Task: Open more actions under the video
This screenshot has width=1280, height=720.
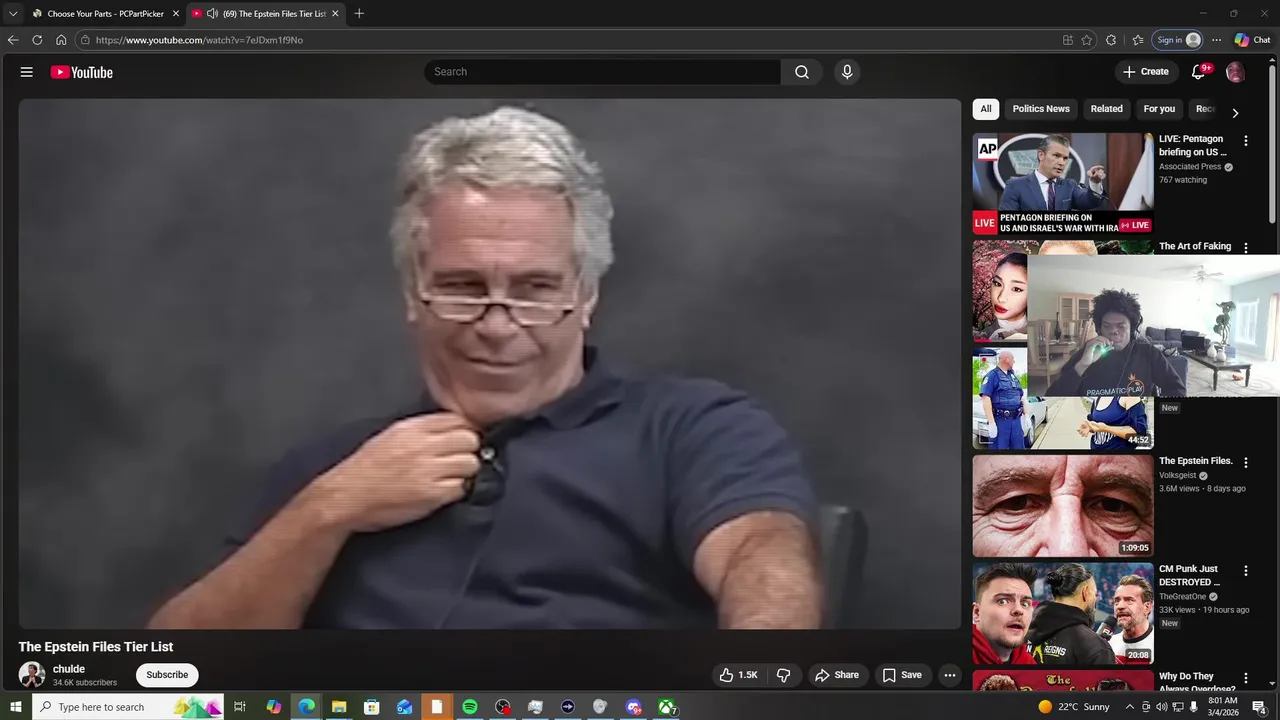Action: pyautogui.click(x=950, y=675)
